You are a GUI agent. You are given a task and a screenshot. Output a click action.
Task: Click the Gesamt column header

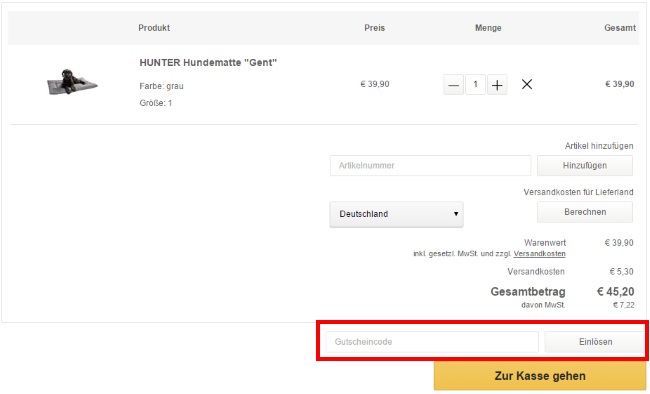click(x=620, y=28)
